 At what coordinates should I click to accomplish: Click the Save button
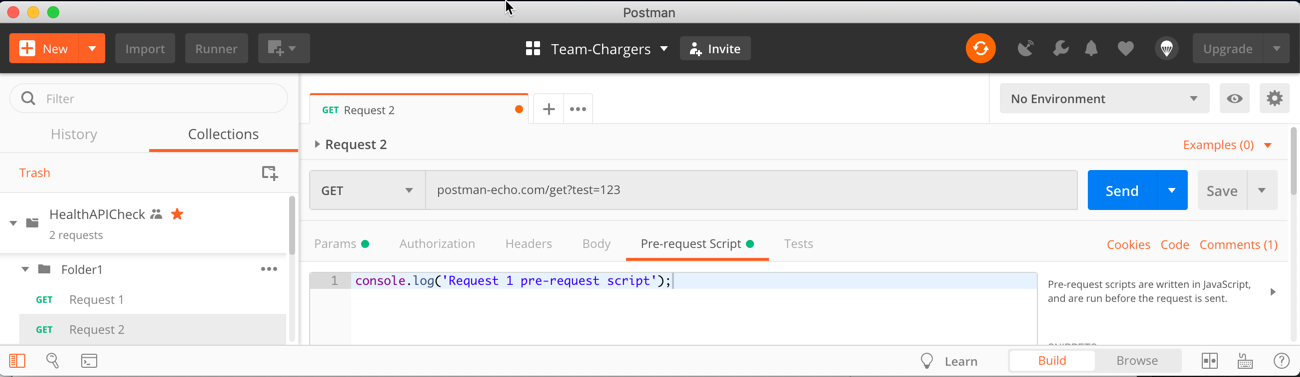[1222, 190]
